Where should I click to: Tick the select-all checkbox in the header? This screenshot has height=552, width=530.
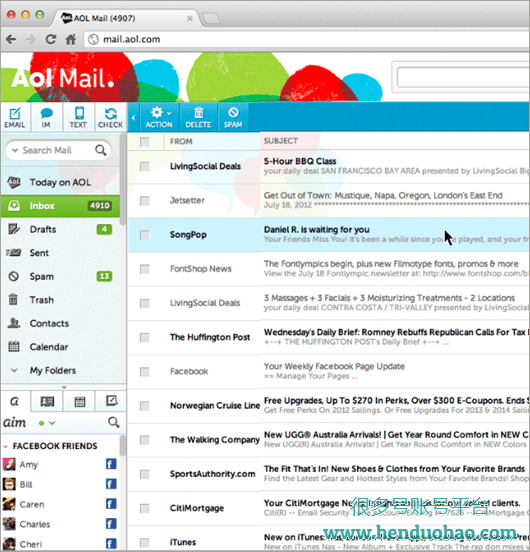(x=144, y=142)
